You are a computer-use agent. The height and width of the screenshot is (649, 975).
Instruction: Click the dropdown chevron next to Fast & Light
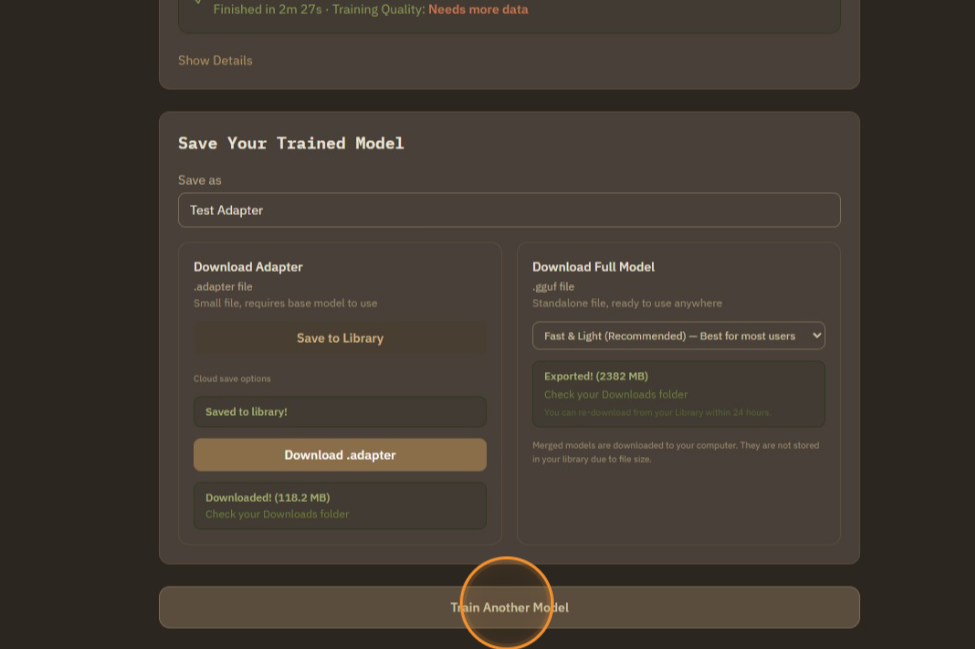pos(815,335)
